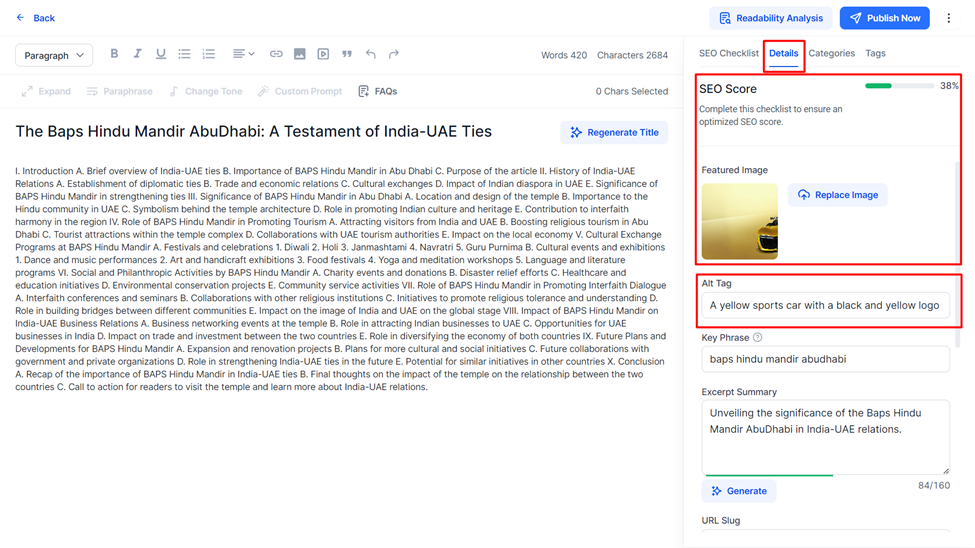Insert a video using the media icon
Viewport: 975px width, 548px height.
pos(323,54)
